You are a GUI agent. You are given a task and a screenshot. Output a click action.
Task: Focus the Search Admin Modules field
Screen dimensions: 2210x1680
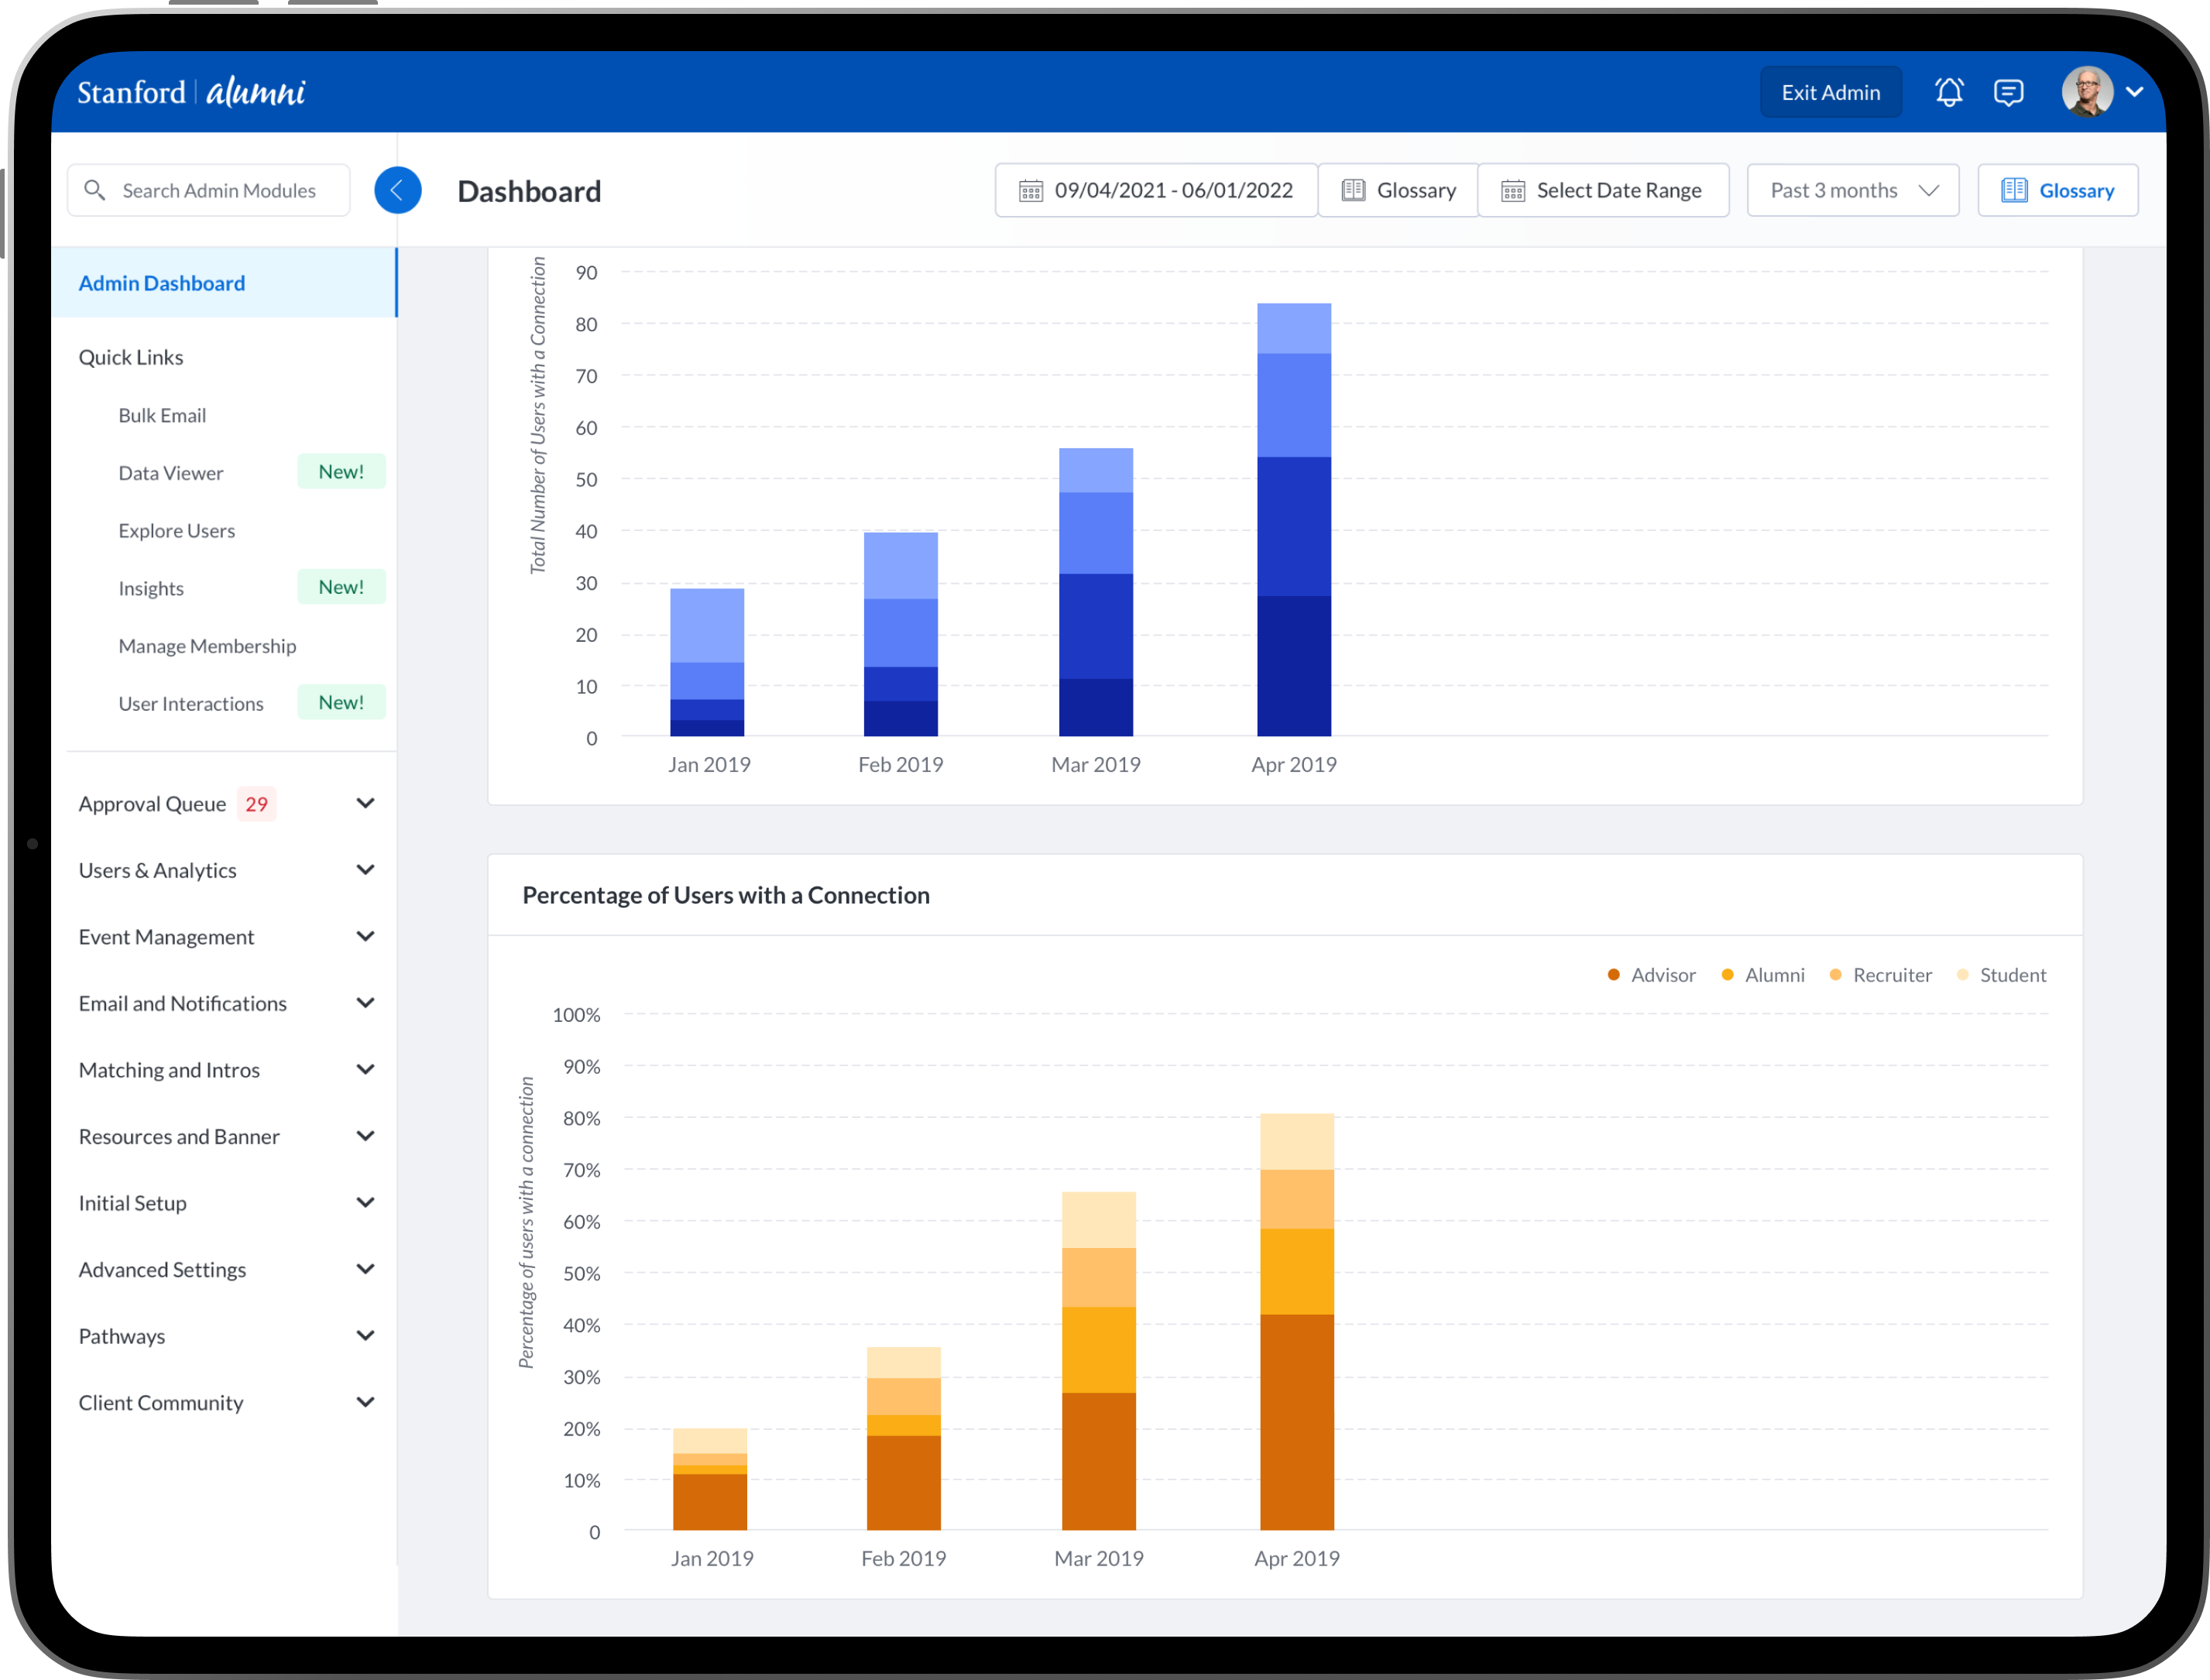coord(219,190)
